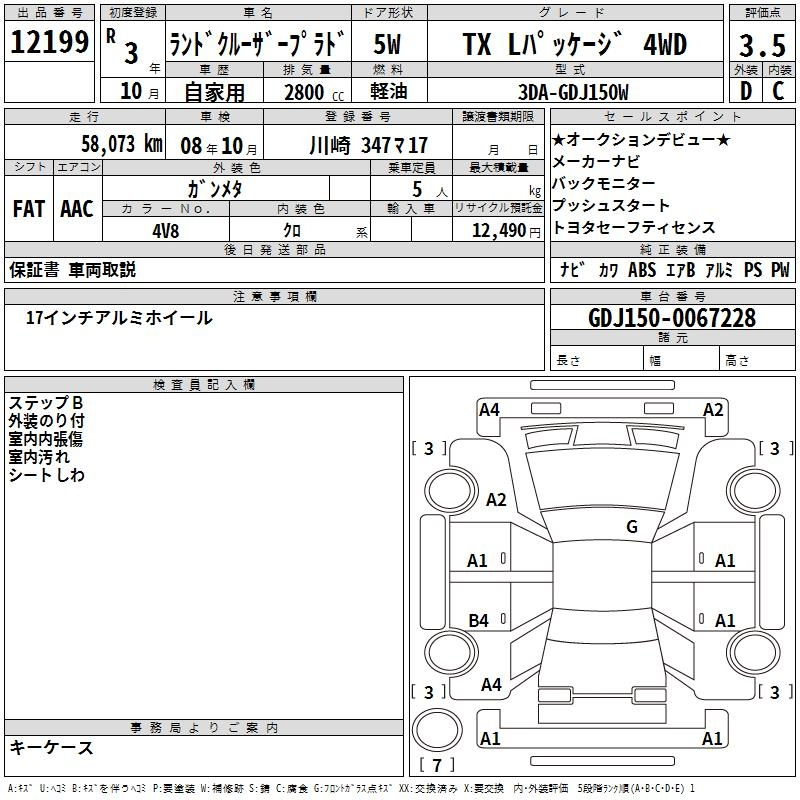The width and height of the screenshot is (800, 800).
Task: Click the B4 damage mark on diagram
Action: click(x=479, y=621)
